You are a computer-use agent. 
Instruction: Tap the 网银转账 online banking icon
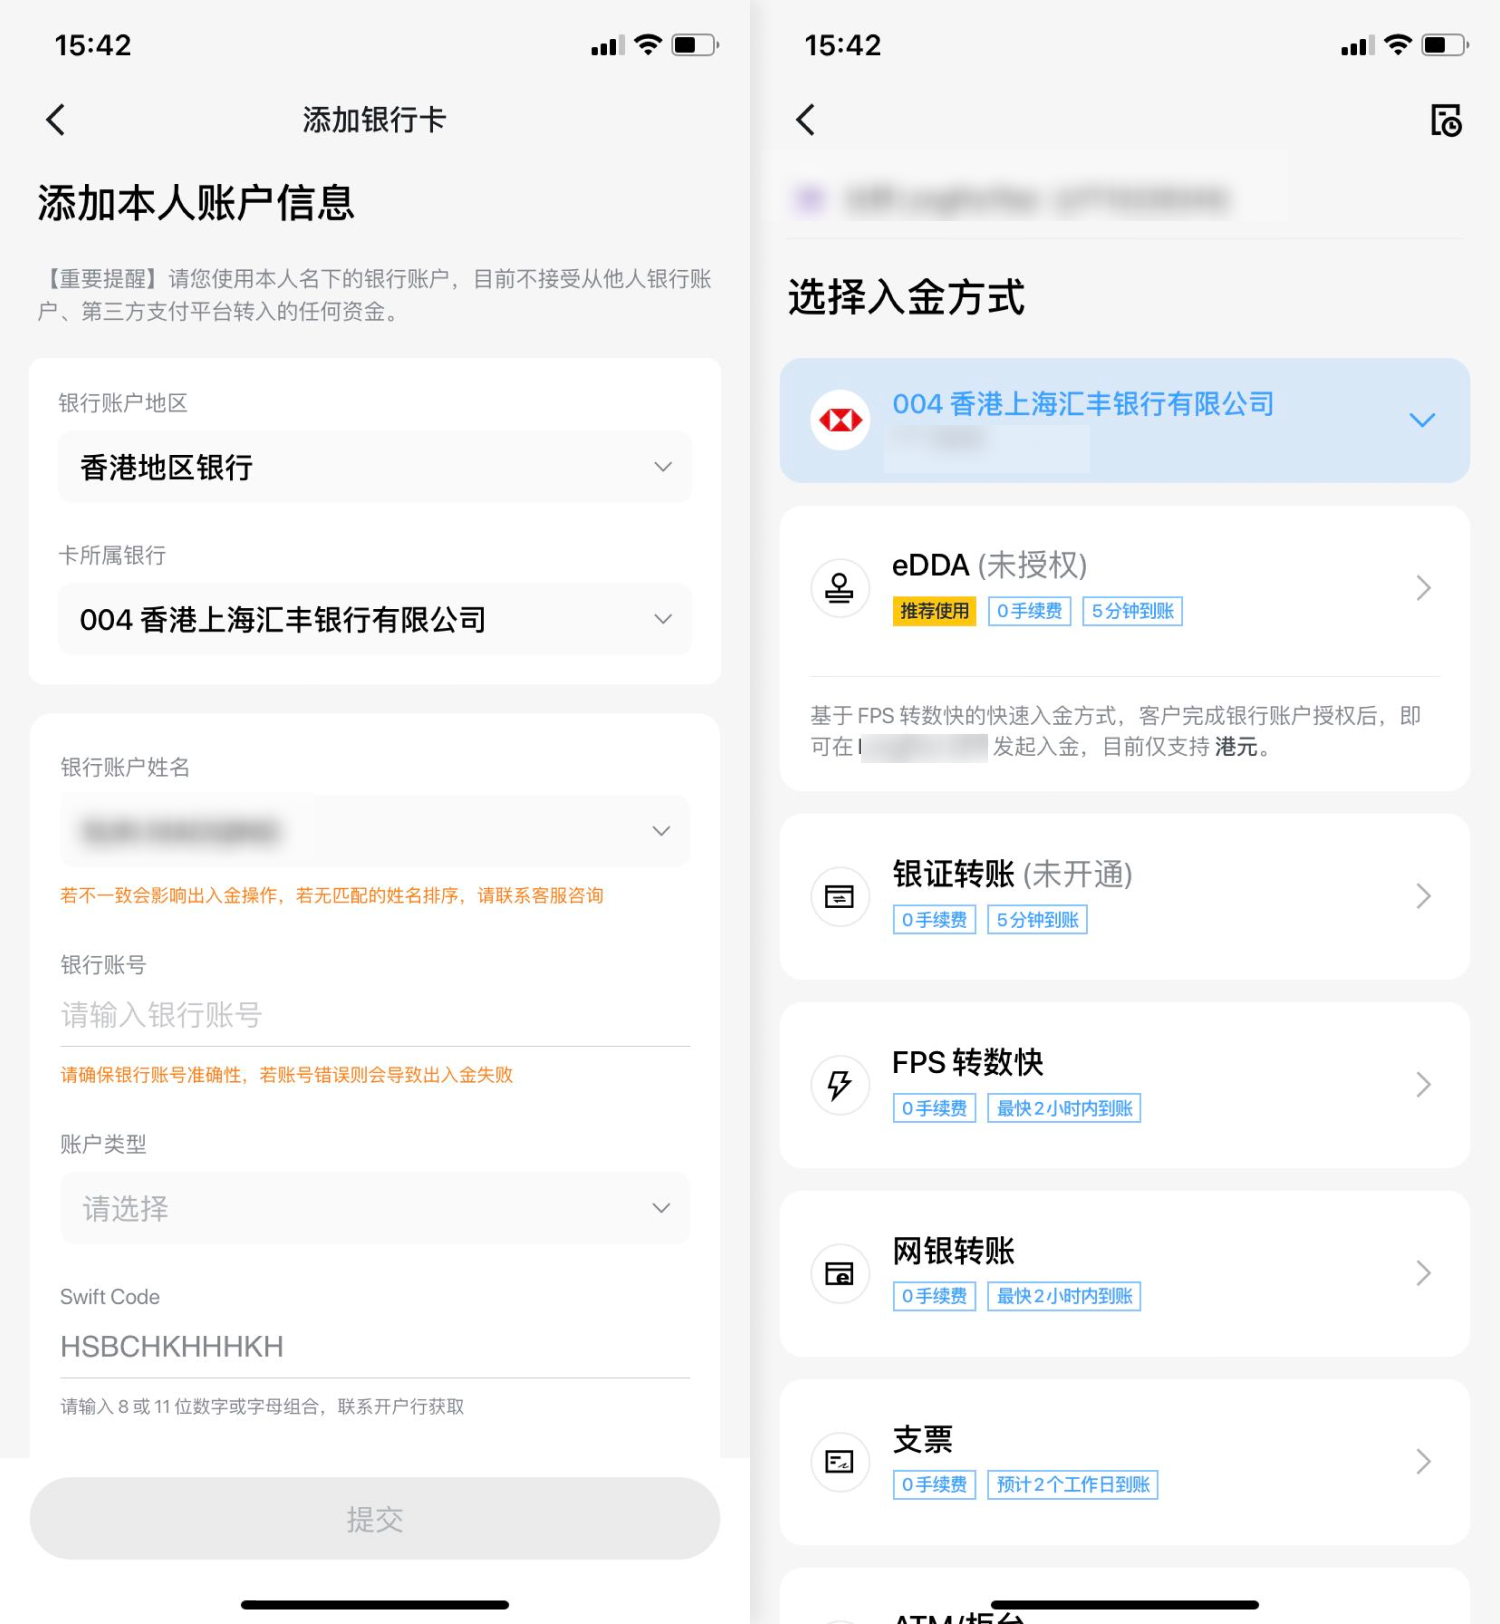pos(840,1273)
